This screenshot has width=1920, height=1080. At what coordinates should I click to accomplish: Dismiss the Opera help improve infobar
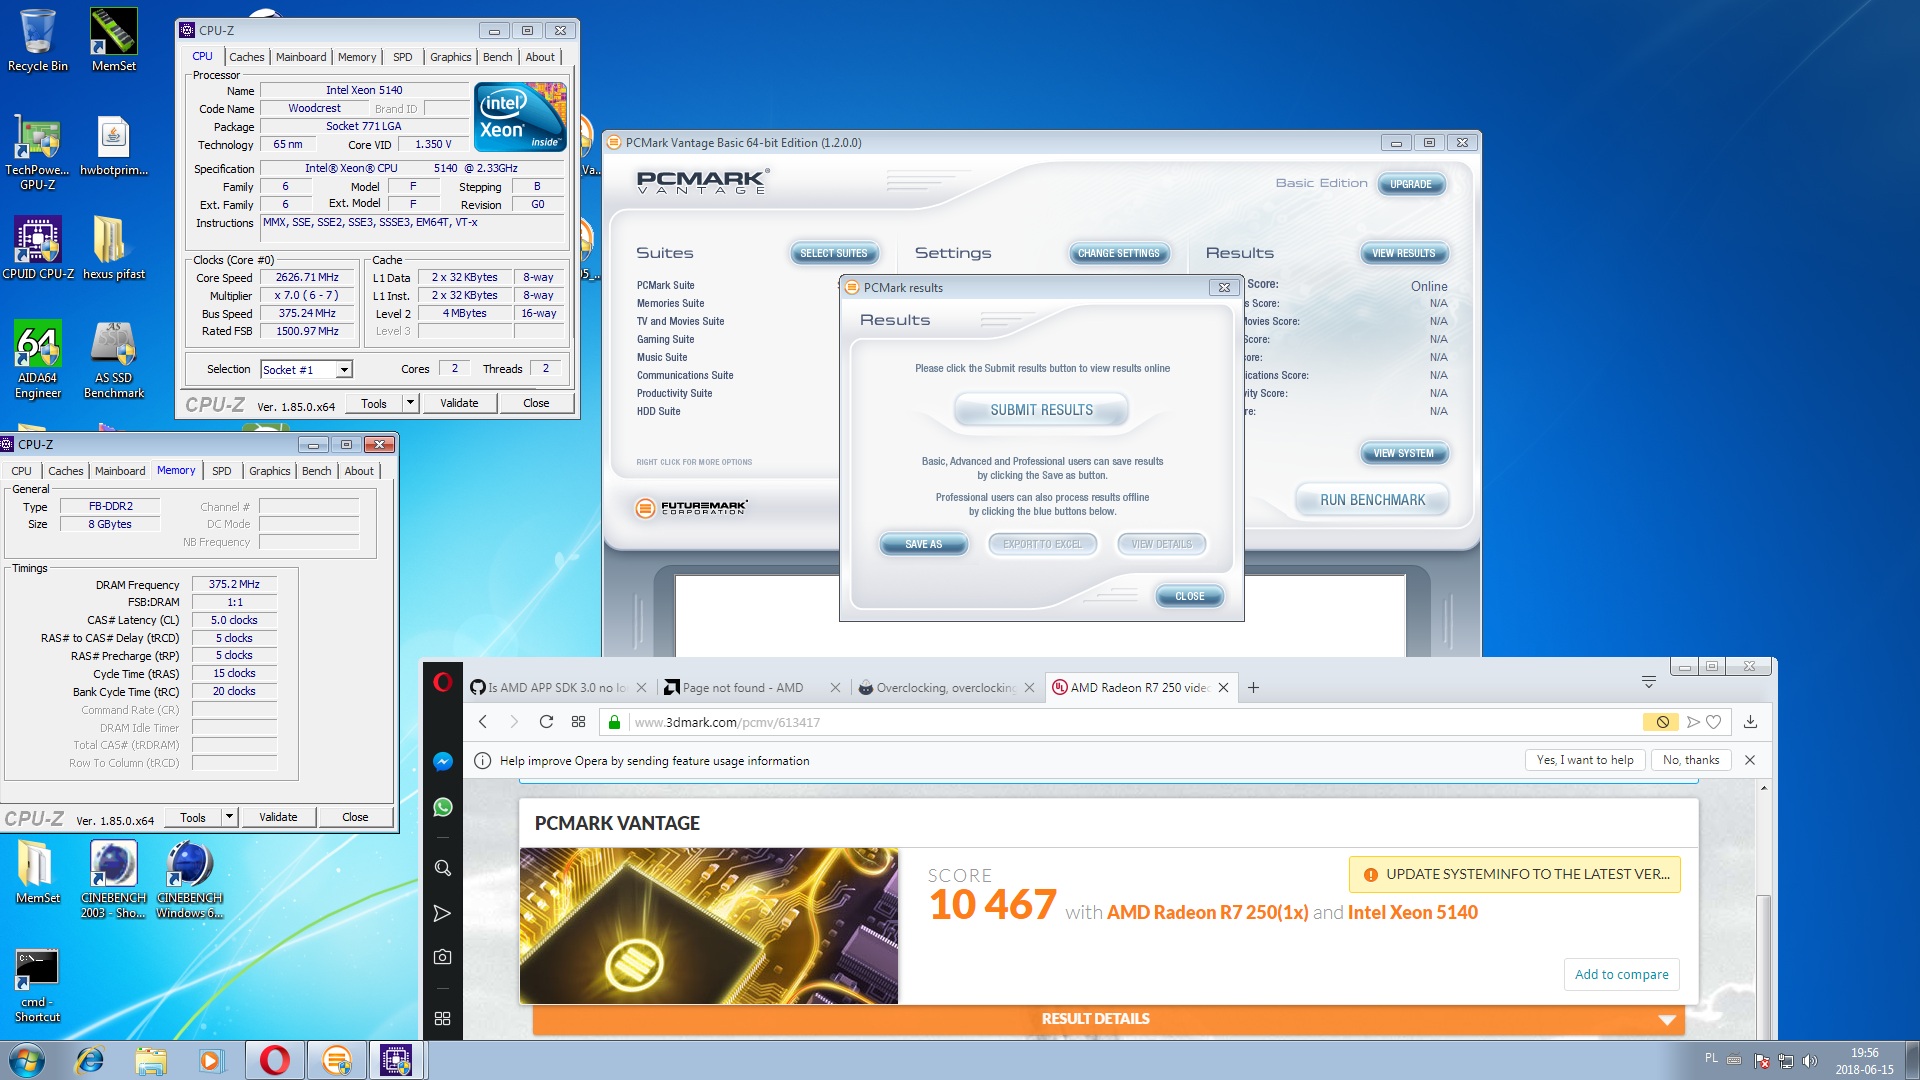pyautogui.click(x=1750, y=760)
